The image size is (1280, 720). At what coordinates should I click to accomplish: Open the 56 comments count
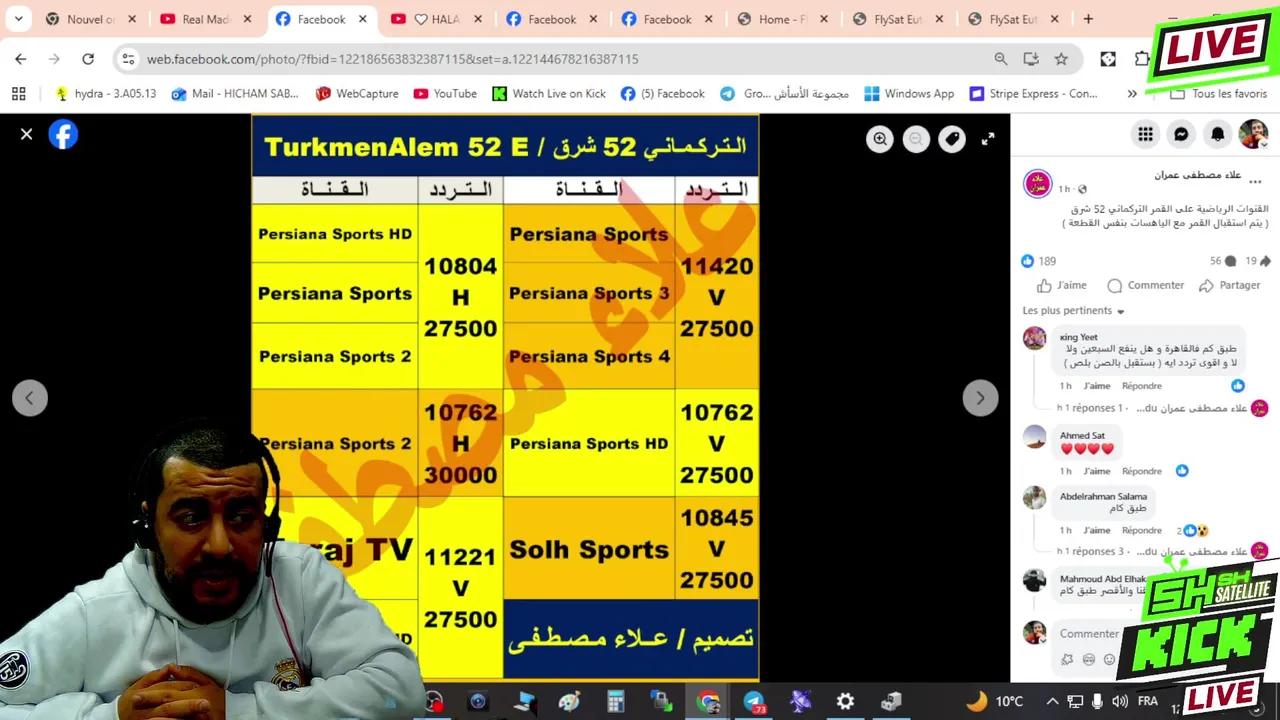tap(1222, 261)
